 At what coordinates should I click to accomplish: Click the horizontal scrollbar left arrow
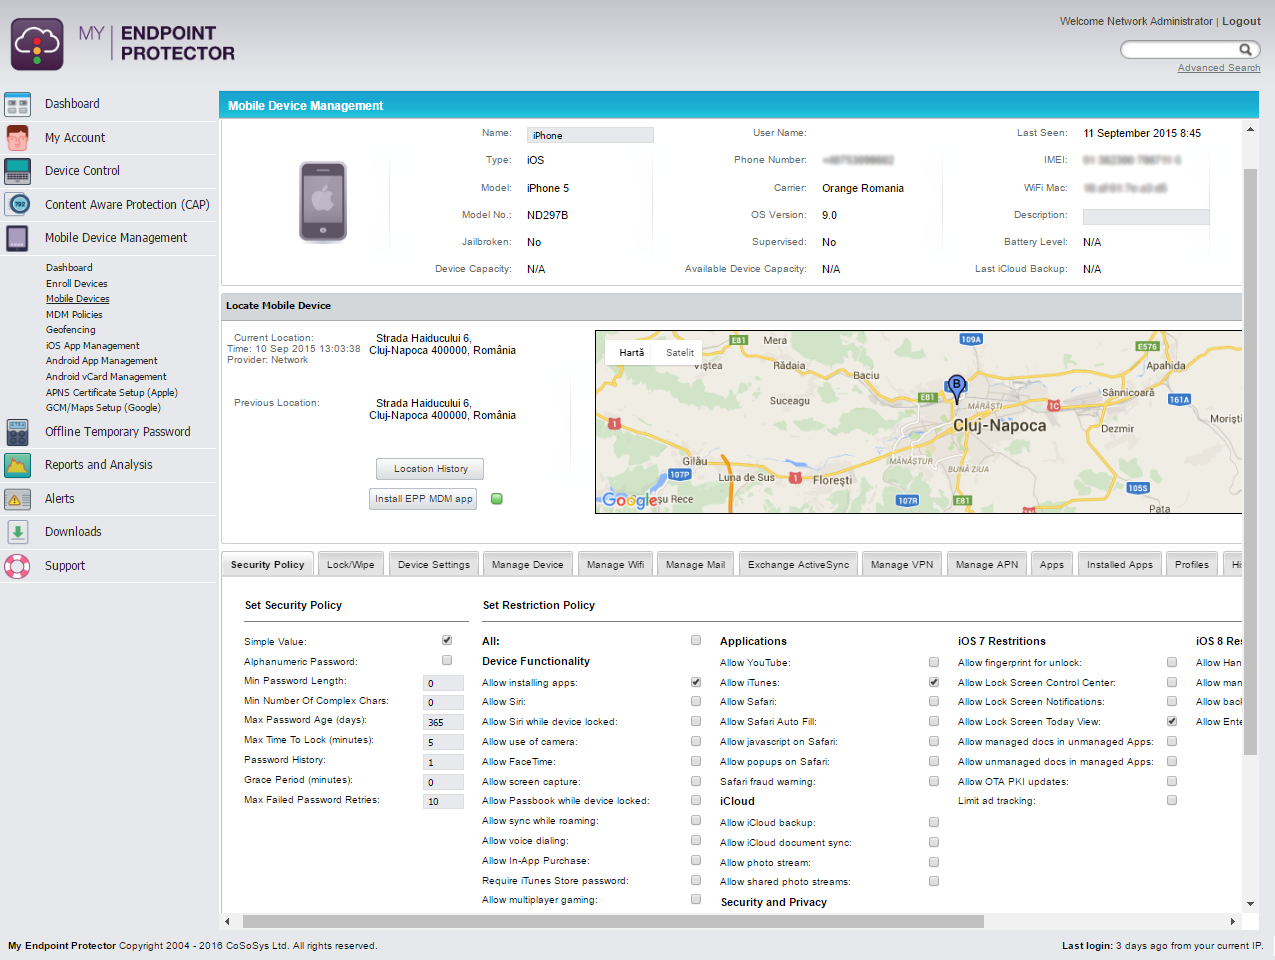coord(228,921)
